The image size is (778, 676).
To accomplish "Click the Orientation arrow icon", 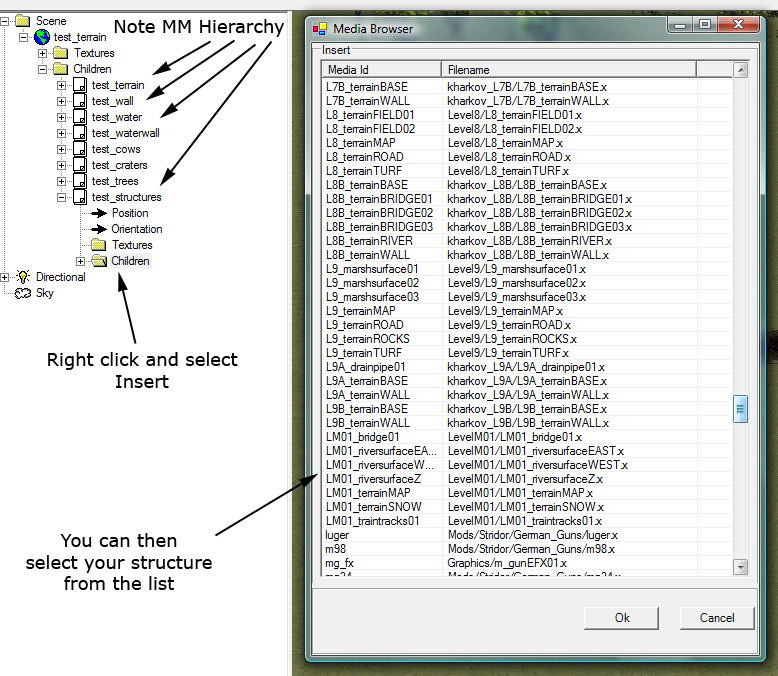I will pyautogui.click(x=99, y=229).
